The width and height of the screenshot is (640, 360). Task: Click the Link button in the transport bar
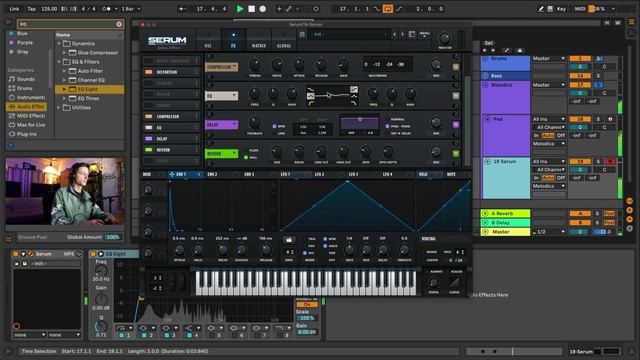coord(14,9)
